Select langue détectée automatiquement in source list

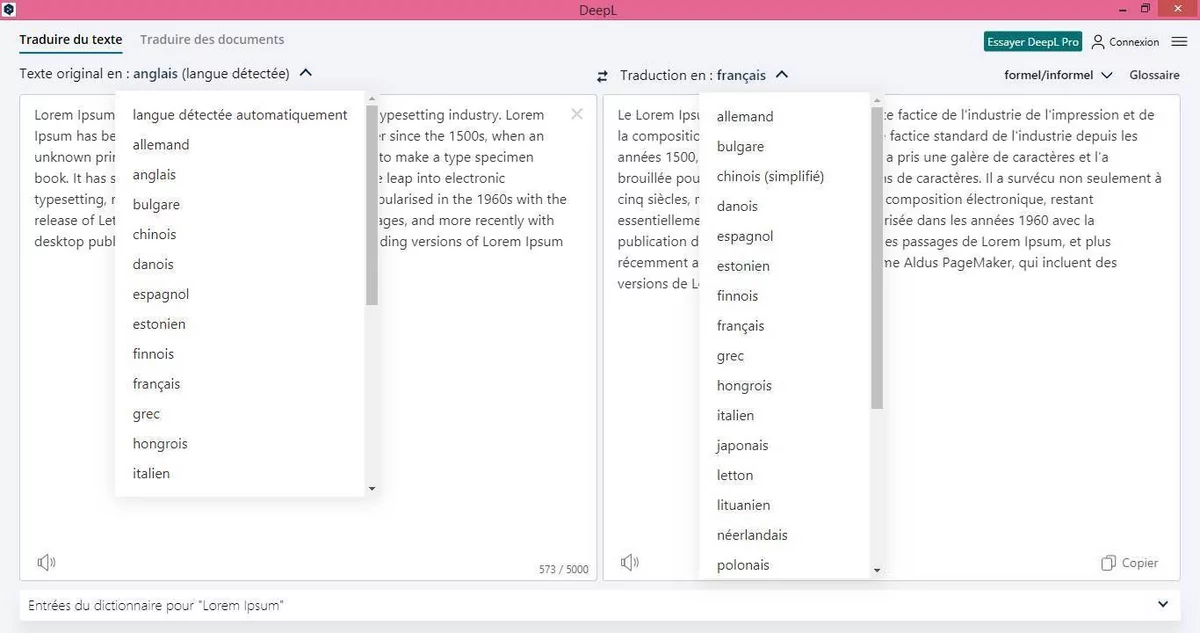click(240, 115)
